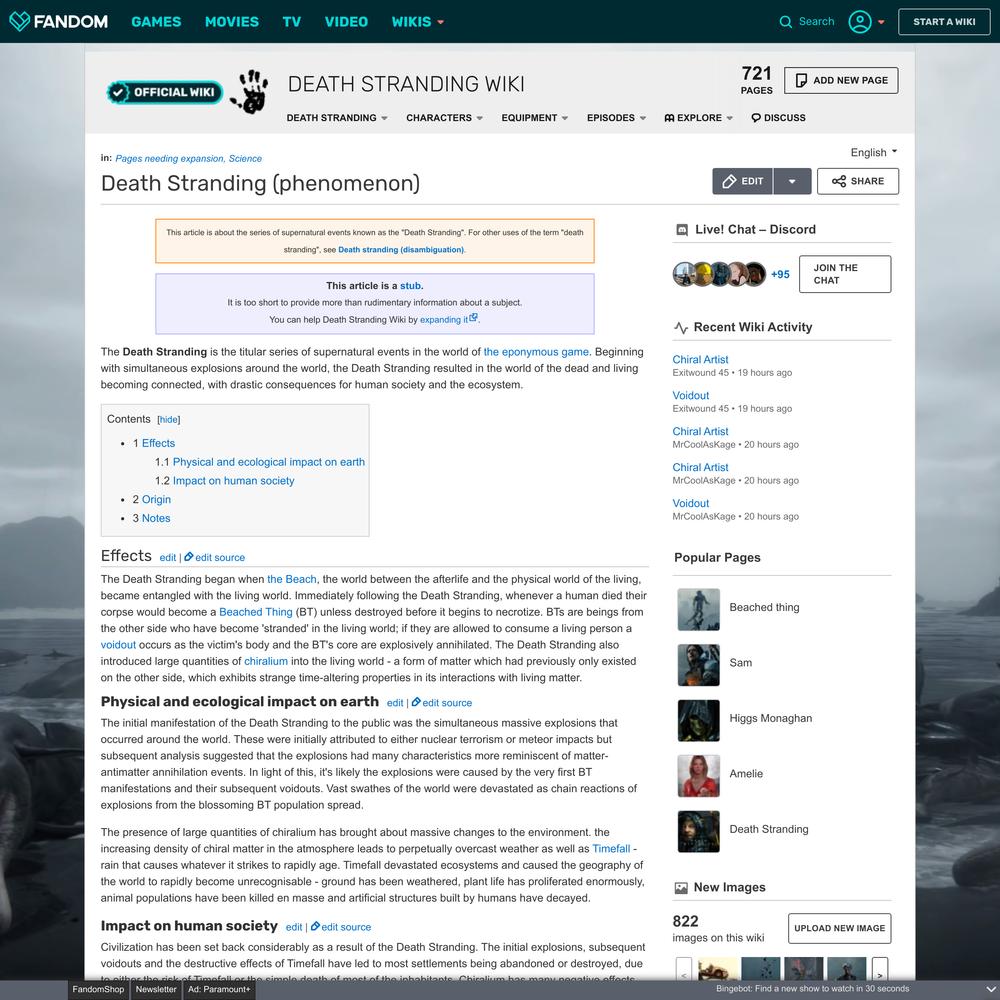The height and width of the screenshot is (1000, 1000).
Task: Open the GAMES menu item
Action: pos(156,22)
